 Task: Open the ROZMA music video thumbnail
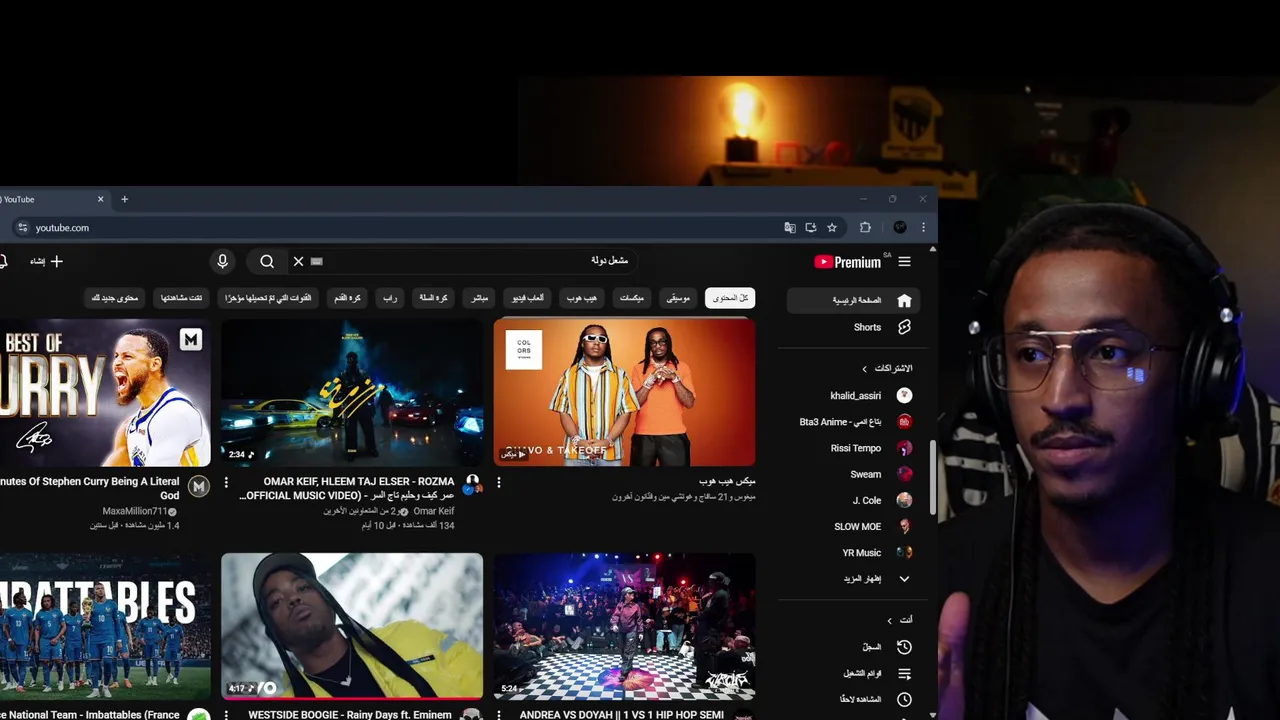[x=352, y=392]
